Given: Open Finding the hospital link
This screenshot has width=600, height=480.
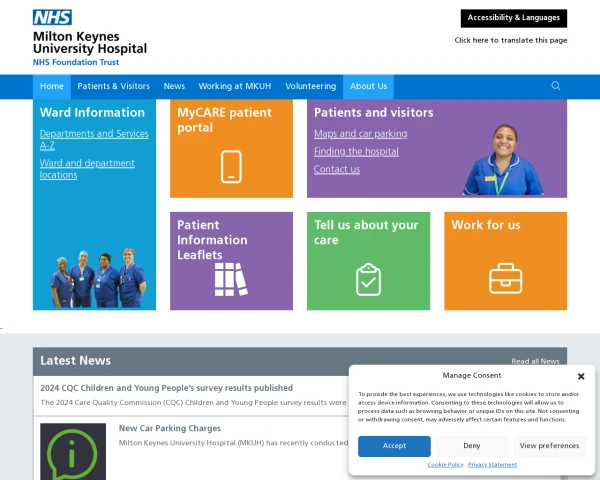Looking at the screenshot, I should tap(356, 152).
